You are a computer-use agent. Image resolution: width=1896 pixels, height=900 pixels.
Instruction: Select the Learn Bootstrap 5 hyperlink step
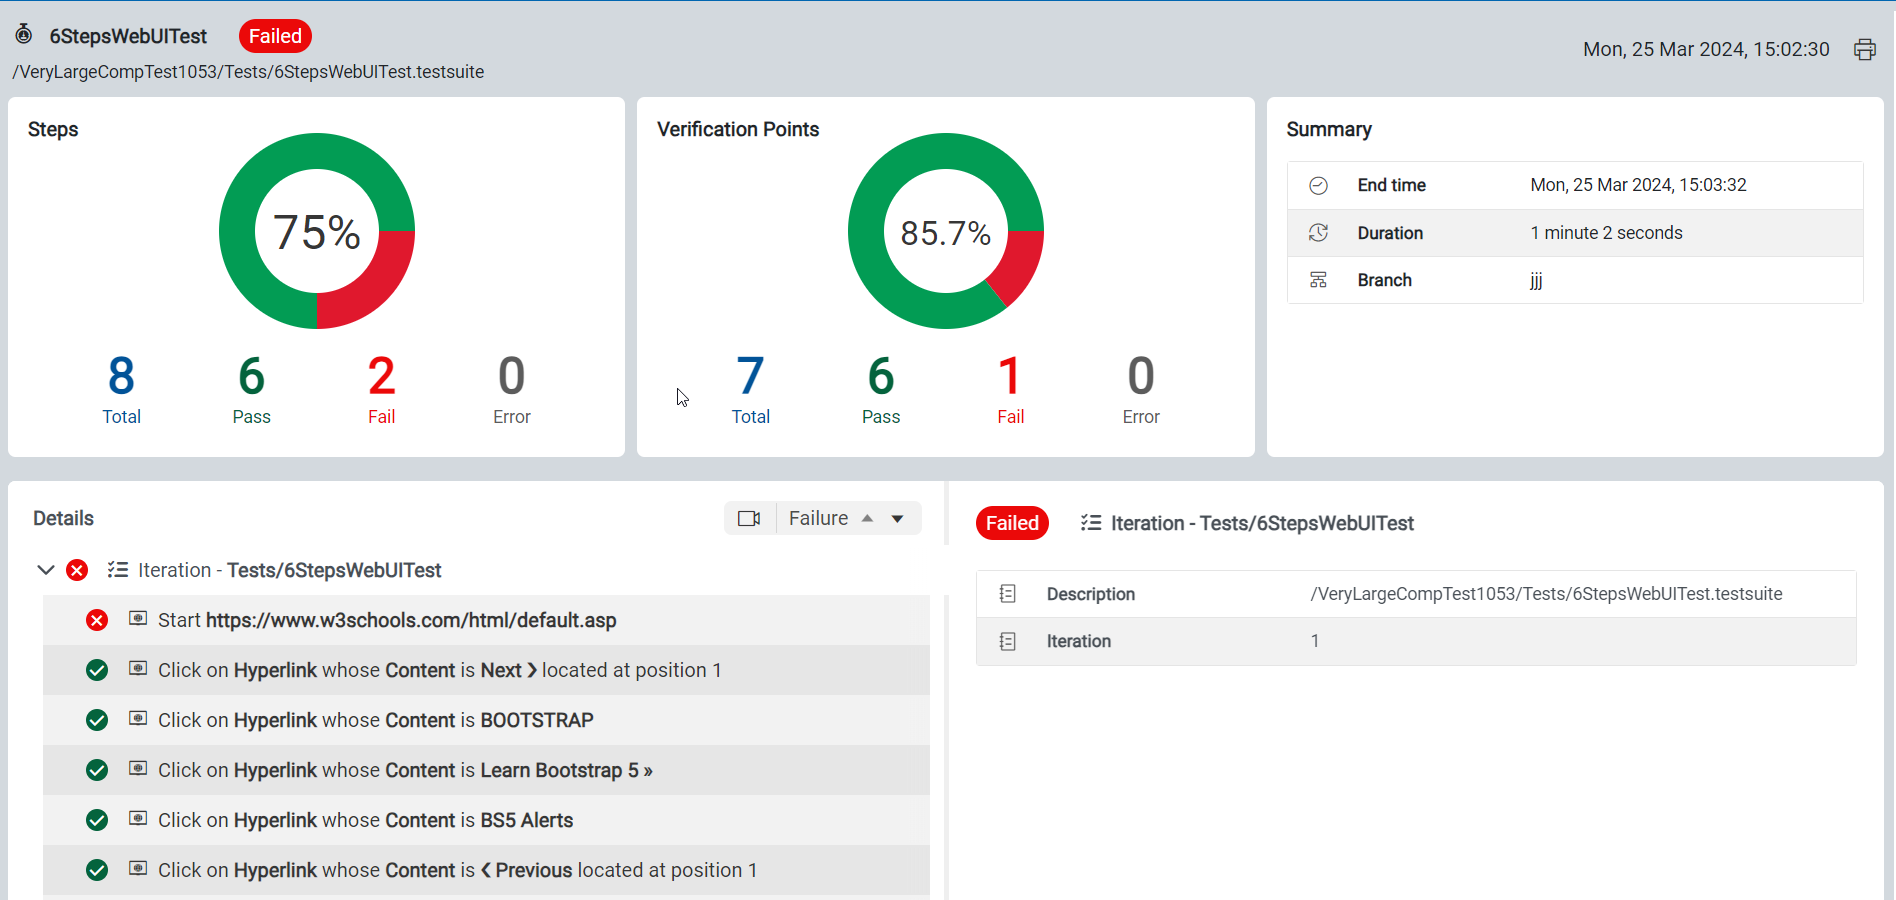486,770
